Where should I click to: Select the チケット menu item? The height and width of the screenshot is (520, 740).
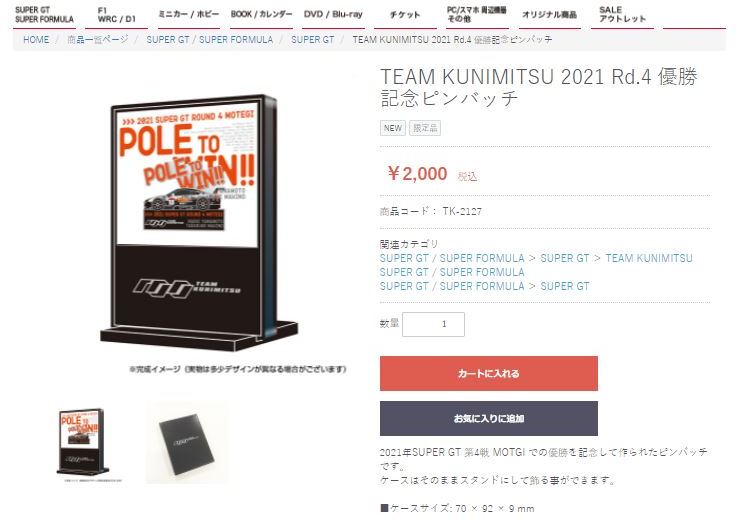(405, 15)
